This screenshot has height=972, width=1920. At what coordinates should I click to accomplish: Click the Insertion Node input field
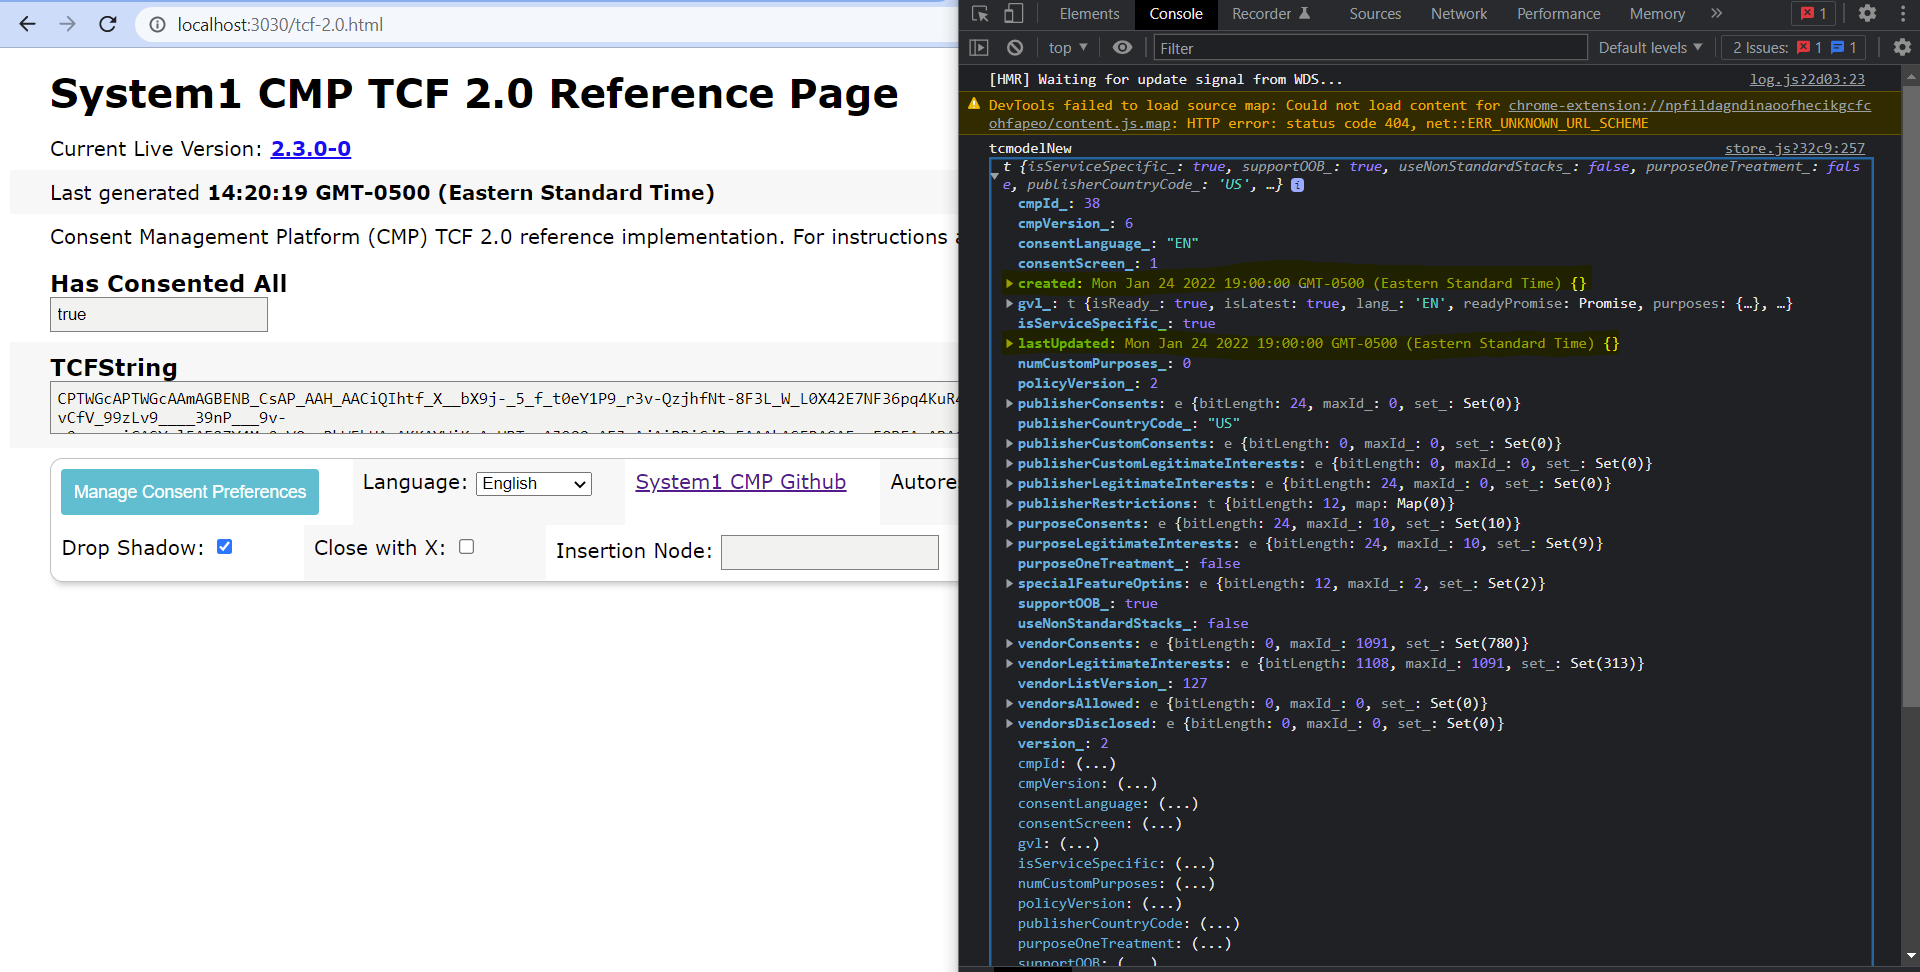point(830,552)
